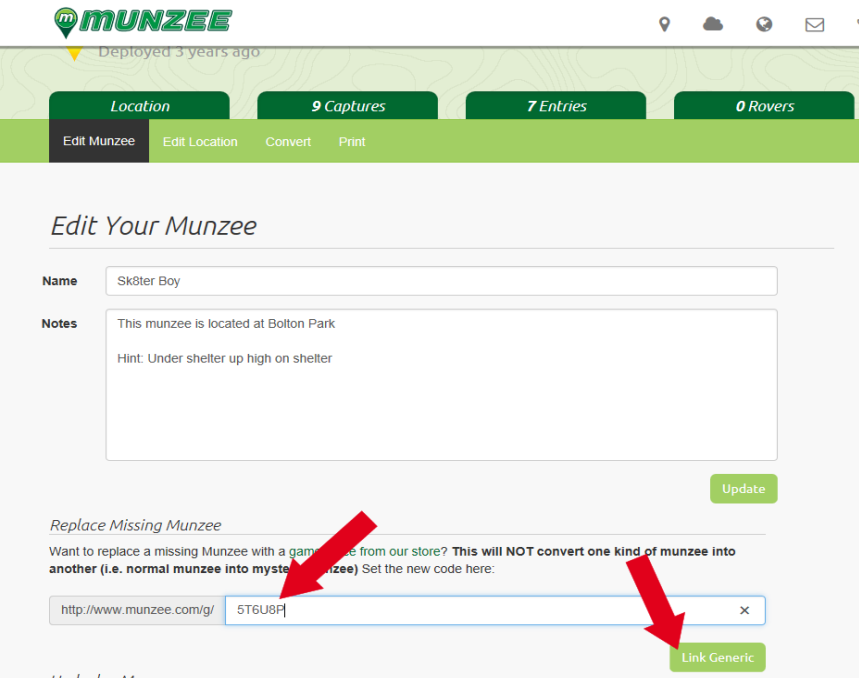Open the Convert submenu item
Image resolution: width=859 pixels, height=678 pixels.
coord(288,142)
